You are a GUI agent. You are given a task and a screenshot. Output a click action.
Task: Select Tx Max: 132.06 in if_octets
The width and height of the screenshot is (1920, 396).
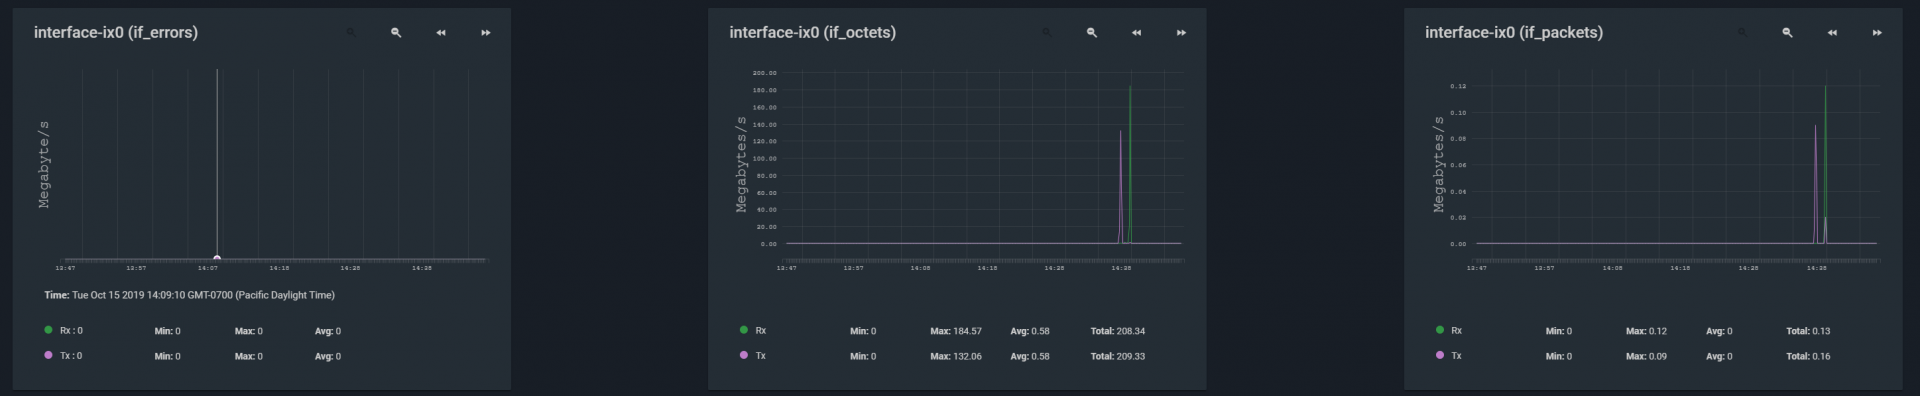click(956, 356)
